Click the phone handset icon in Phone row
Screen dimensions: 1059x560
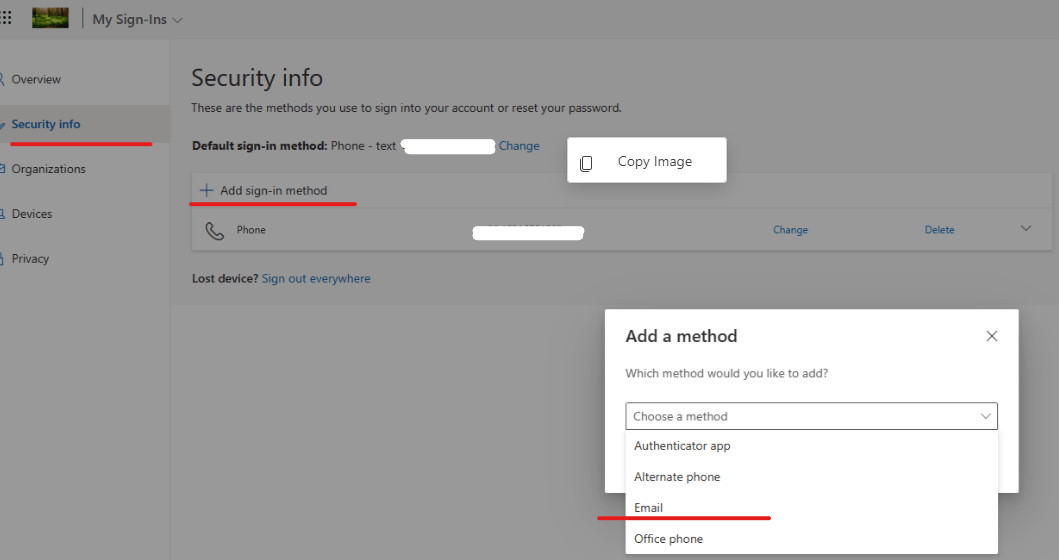point(214,230)
